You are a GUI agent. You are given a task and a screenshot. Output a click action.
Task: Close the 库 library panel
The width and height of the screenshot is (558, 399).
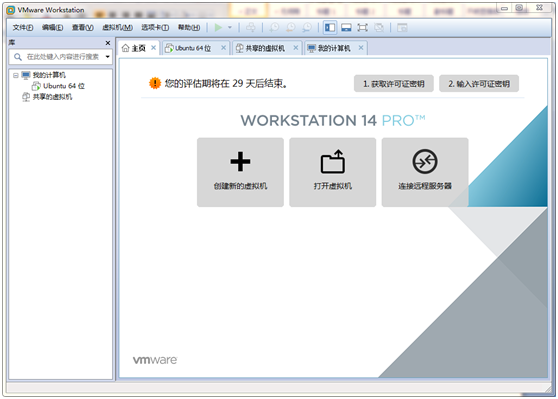(108, 43)
